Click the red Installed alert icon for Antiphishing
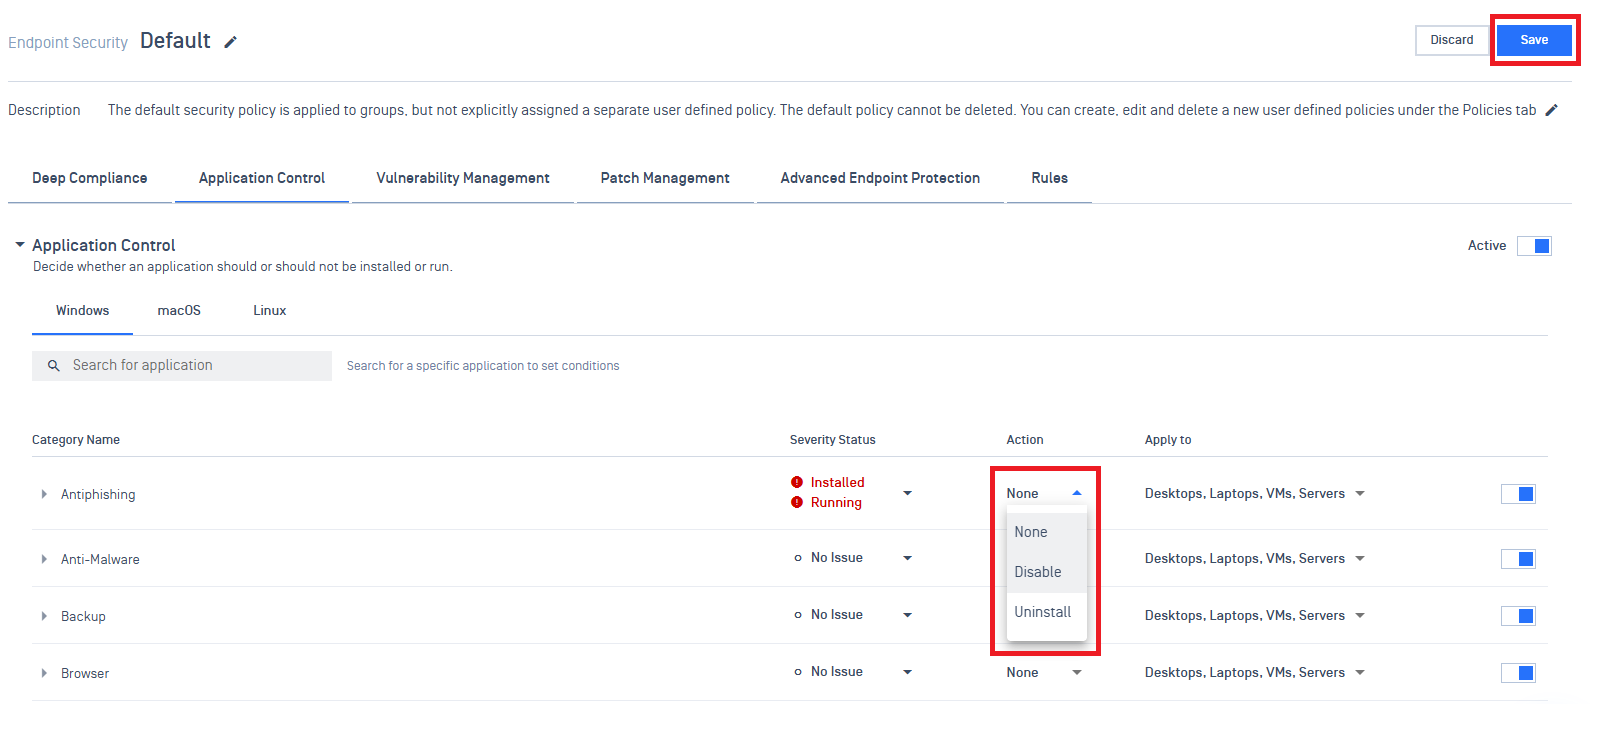Image resolution: width=1597 pixels, height=737 pixels. pyautogui.click(x=797, y=482)
